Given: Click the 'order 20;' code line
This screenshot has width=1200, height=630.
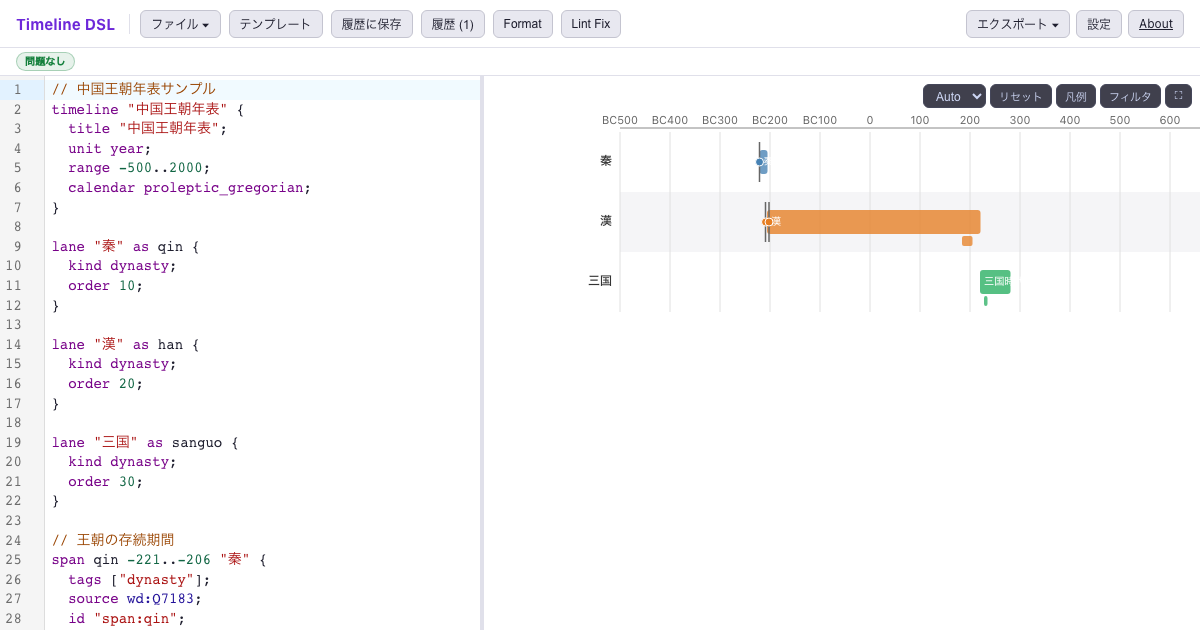Looking at the screenshot, I should (x=106, y=383).
